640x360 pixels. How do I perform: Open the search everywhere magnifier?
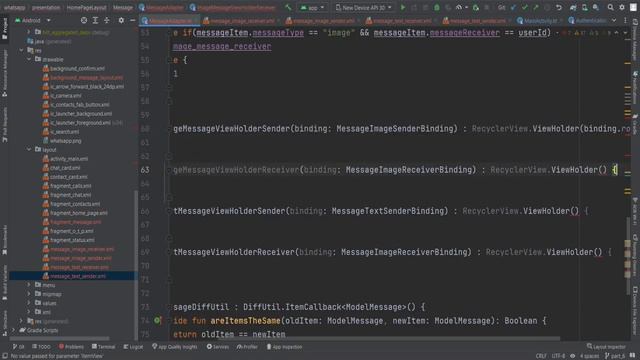click(x=610, y=7)
